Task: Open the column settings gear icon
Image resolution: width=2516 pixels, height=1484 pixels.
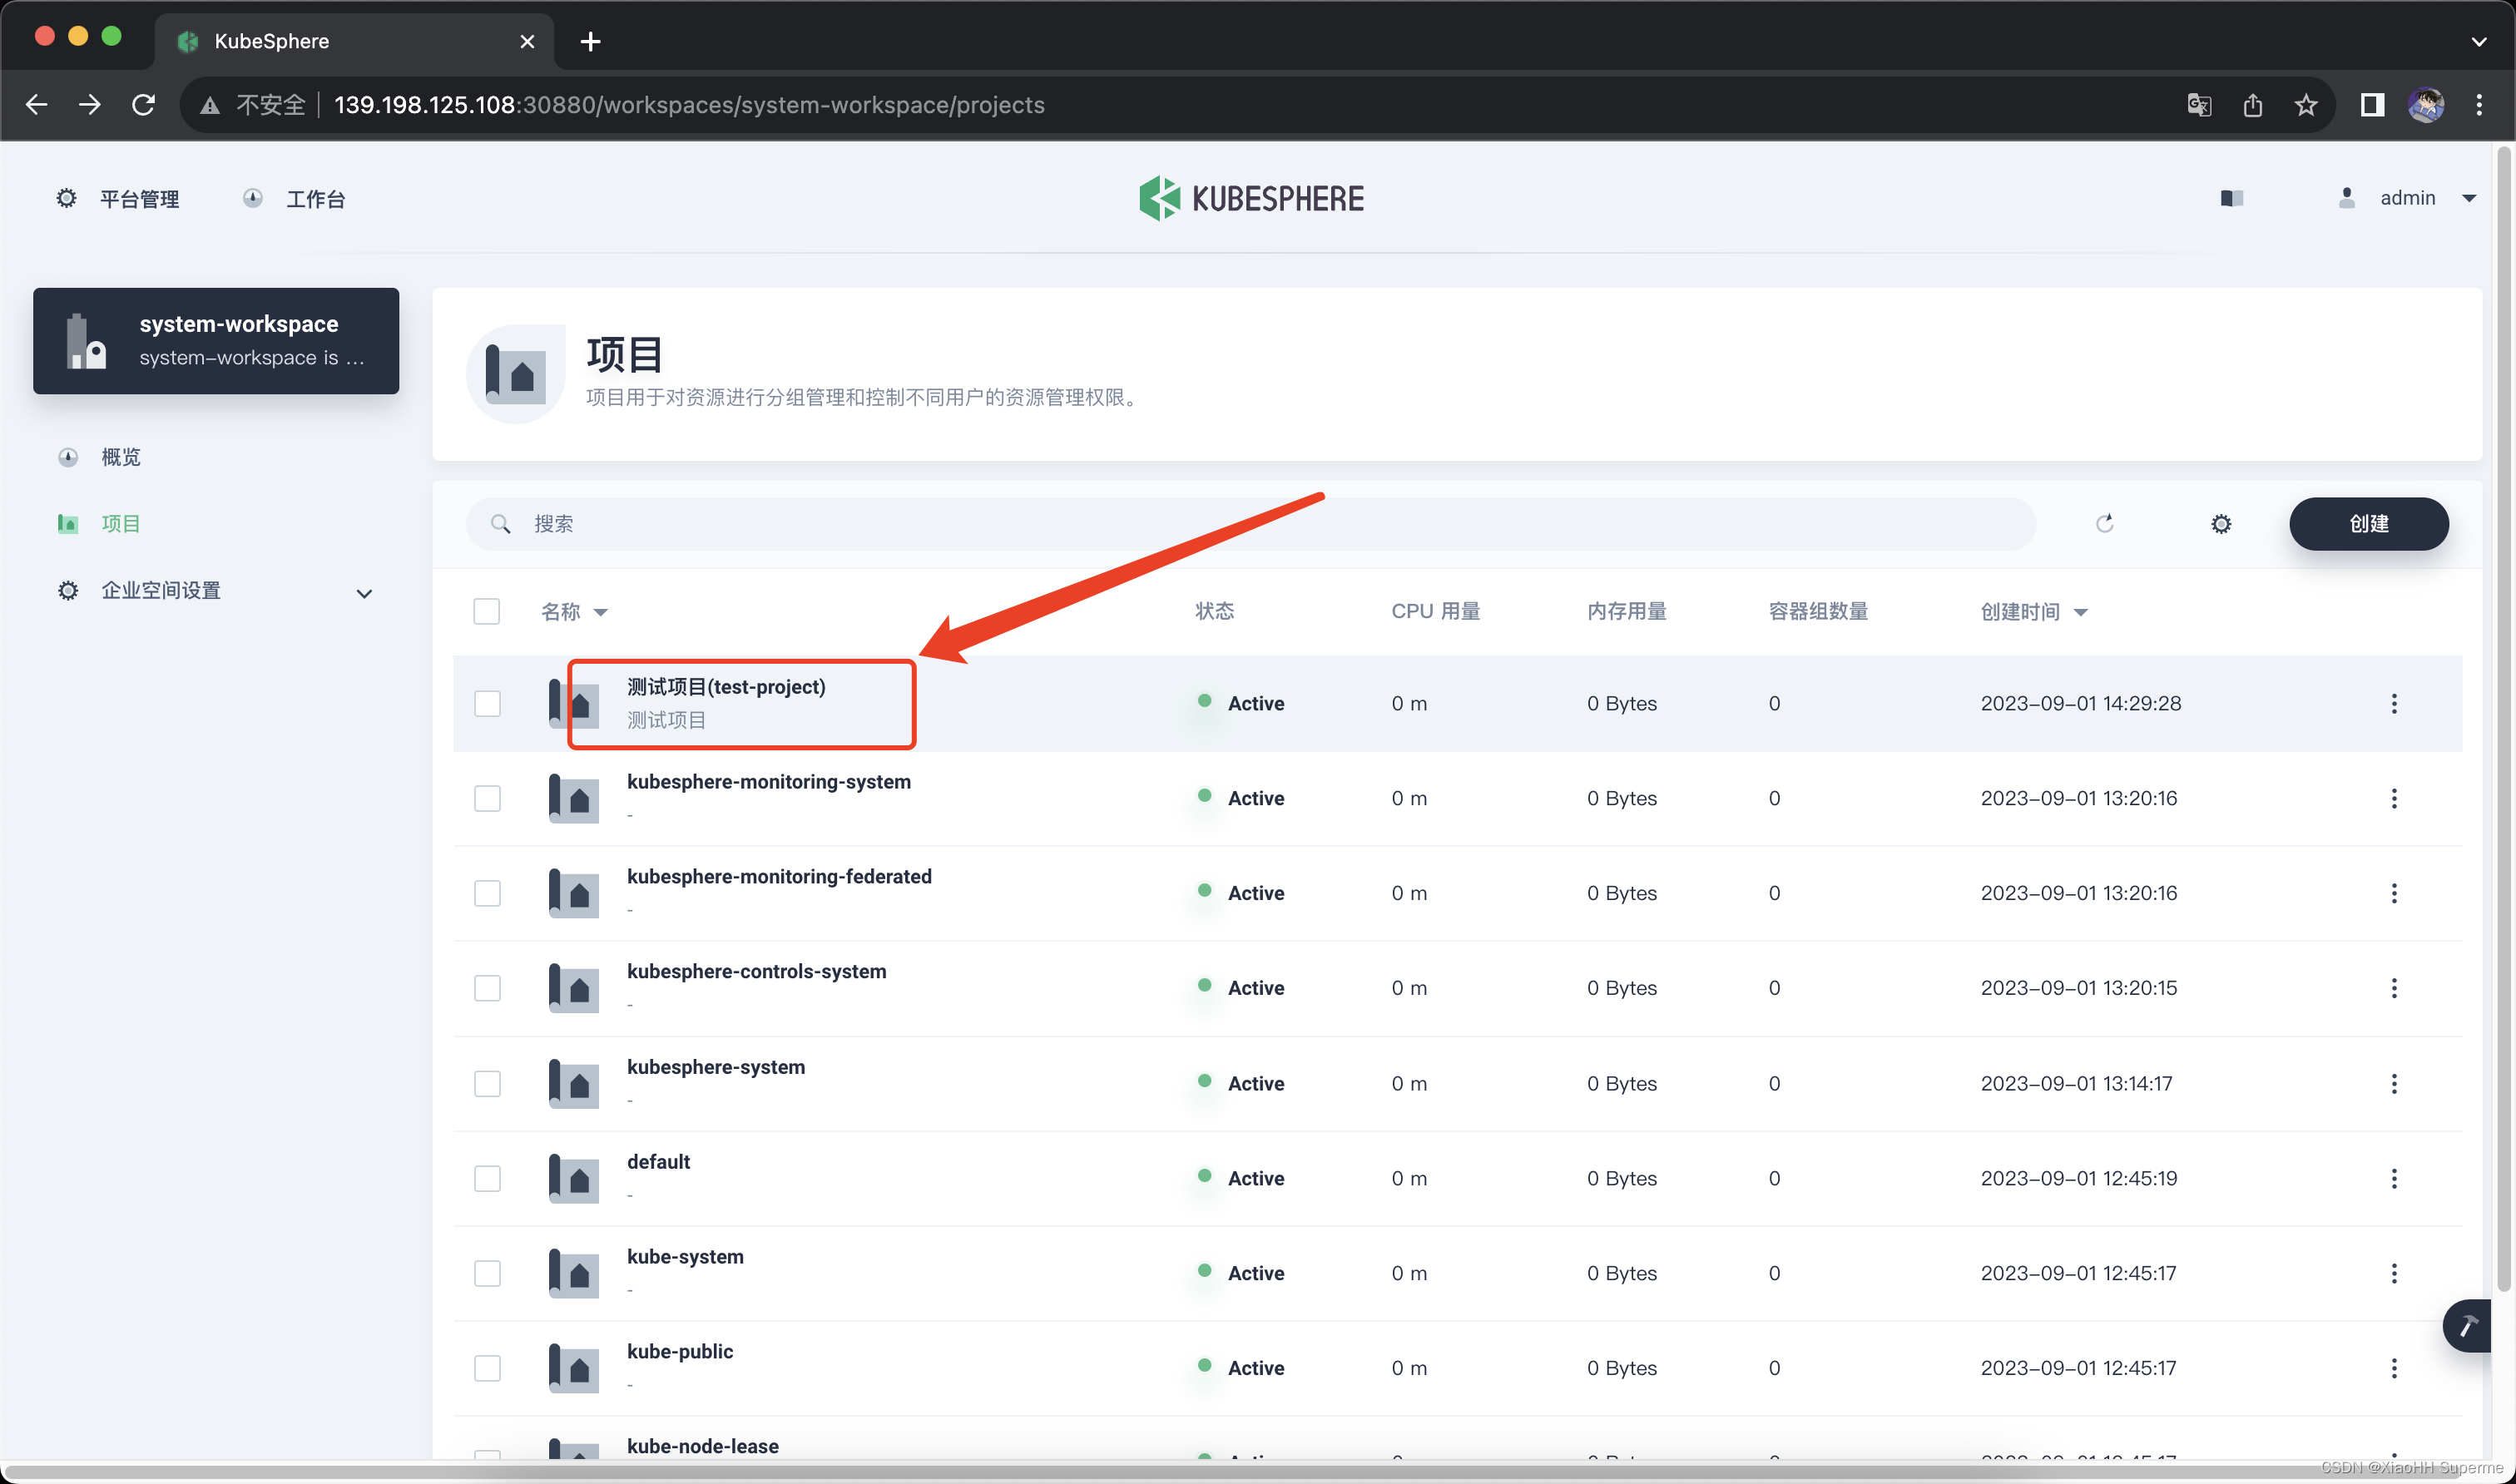Action: click(2220, 524)
